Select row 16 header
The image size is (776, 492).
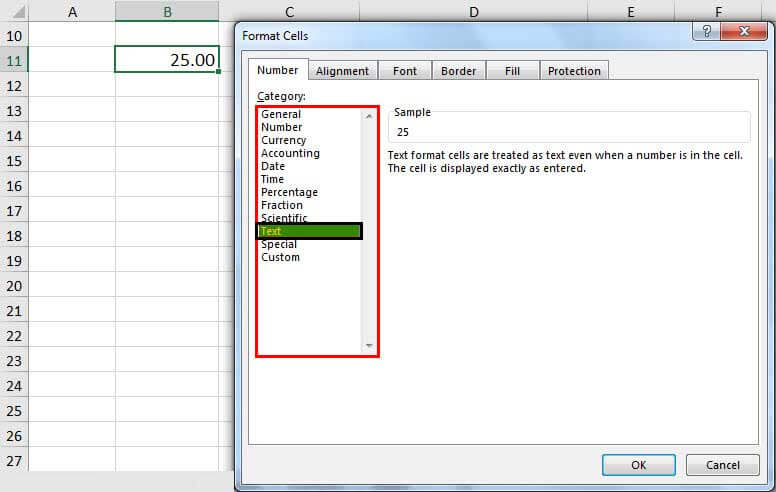(x=14, y=186)
